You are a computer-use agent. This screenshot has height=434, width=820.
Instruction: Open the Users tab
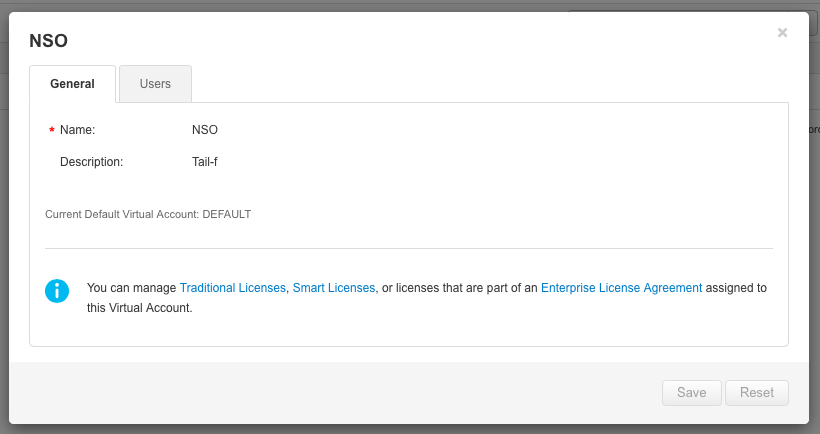coord(155,84)
